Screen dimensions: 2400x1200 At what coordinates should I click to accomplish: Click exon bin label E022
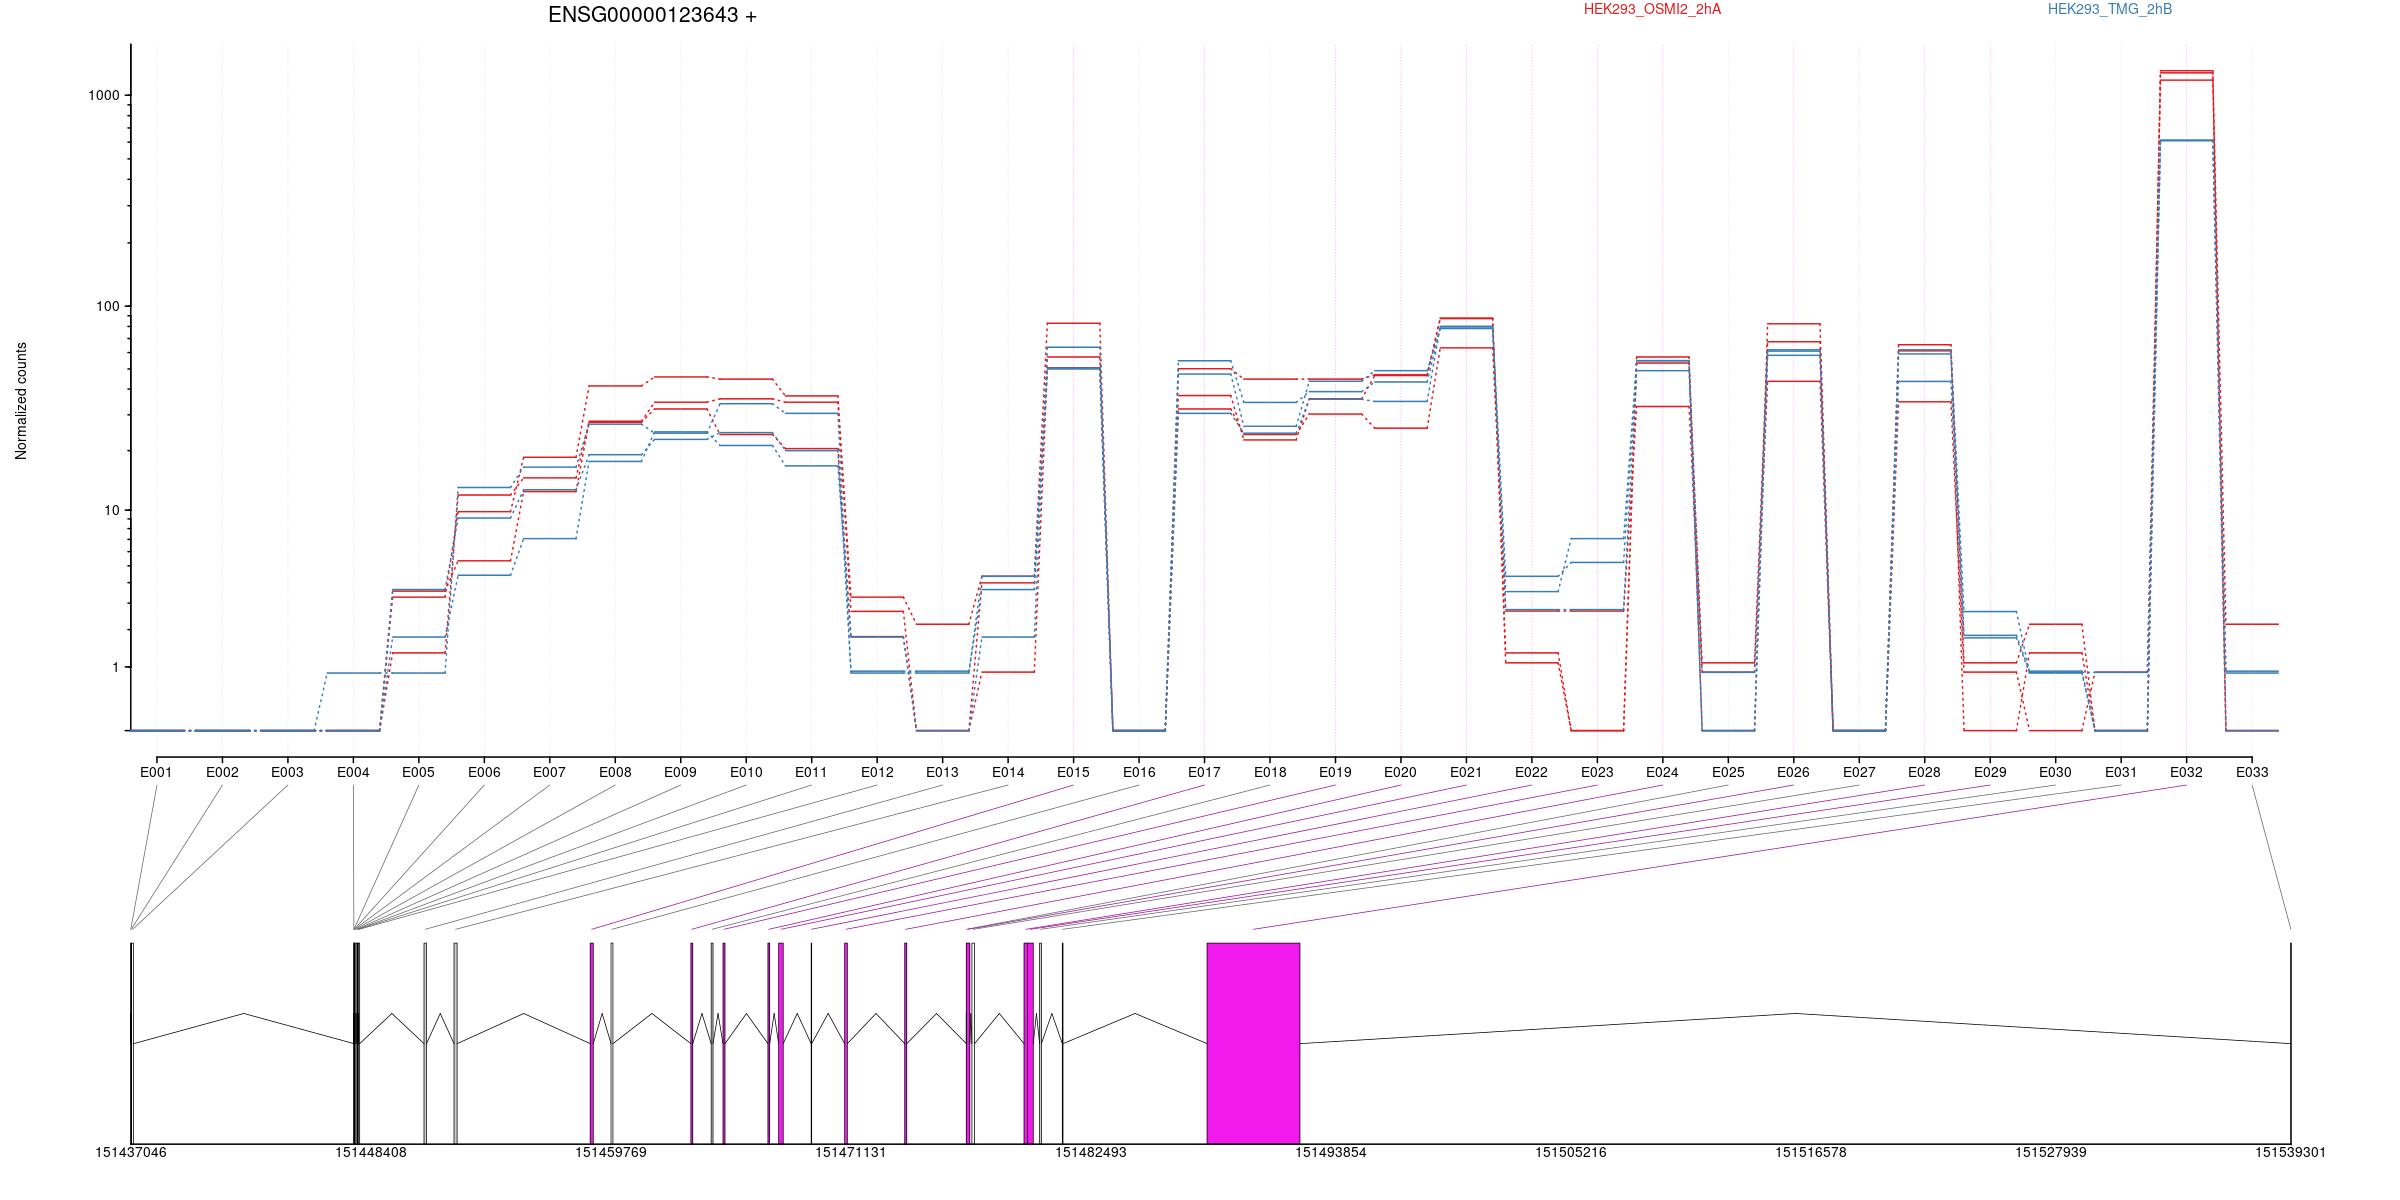click(x=1531, y=772)
